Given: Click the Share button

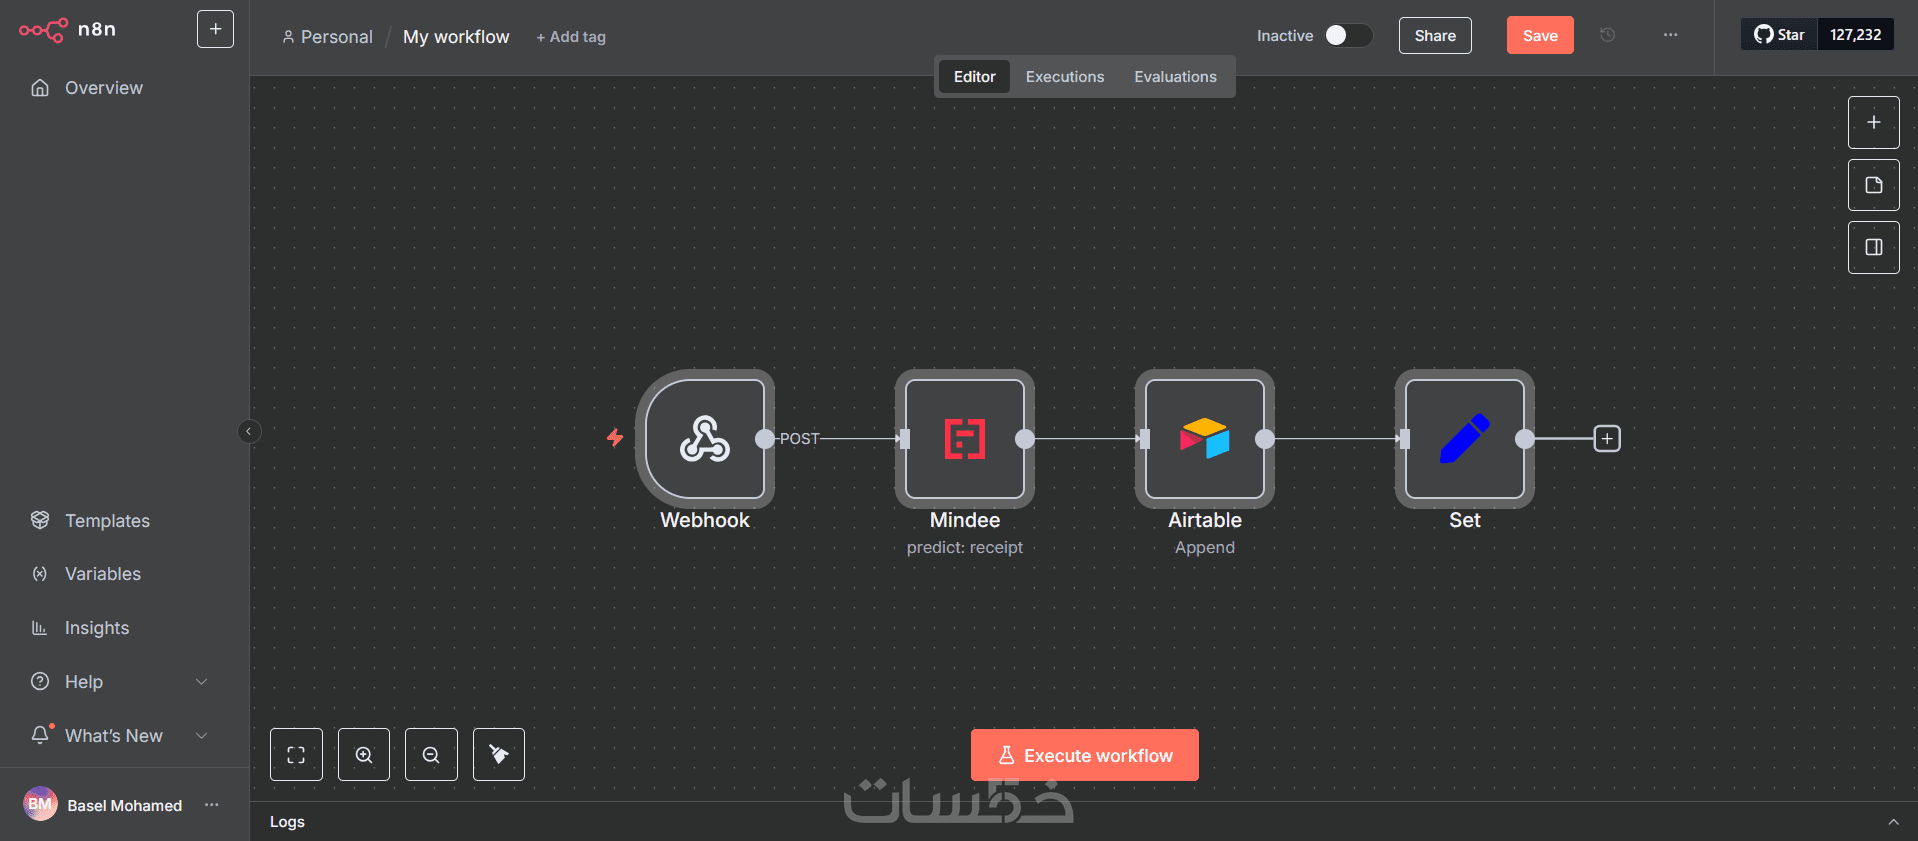Looking at the screenshot, I should pos(1435,36).
